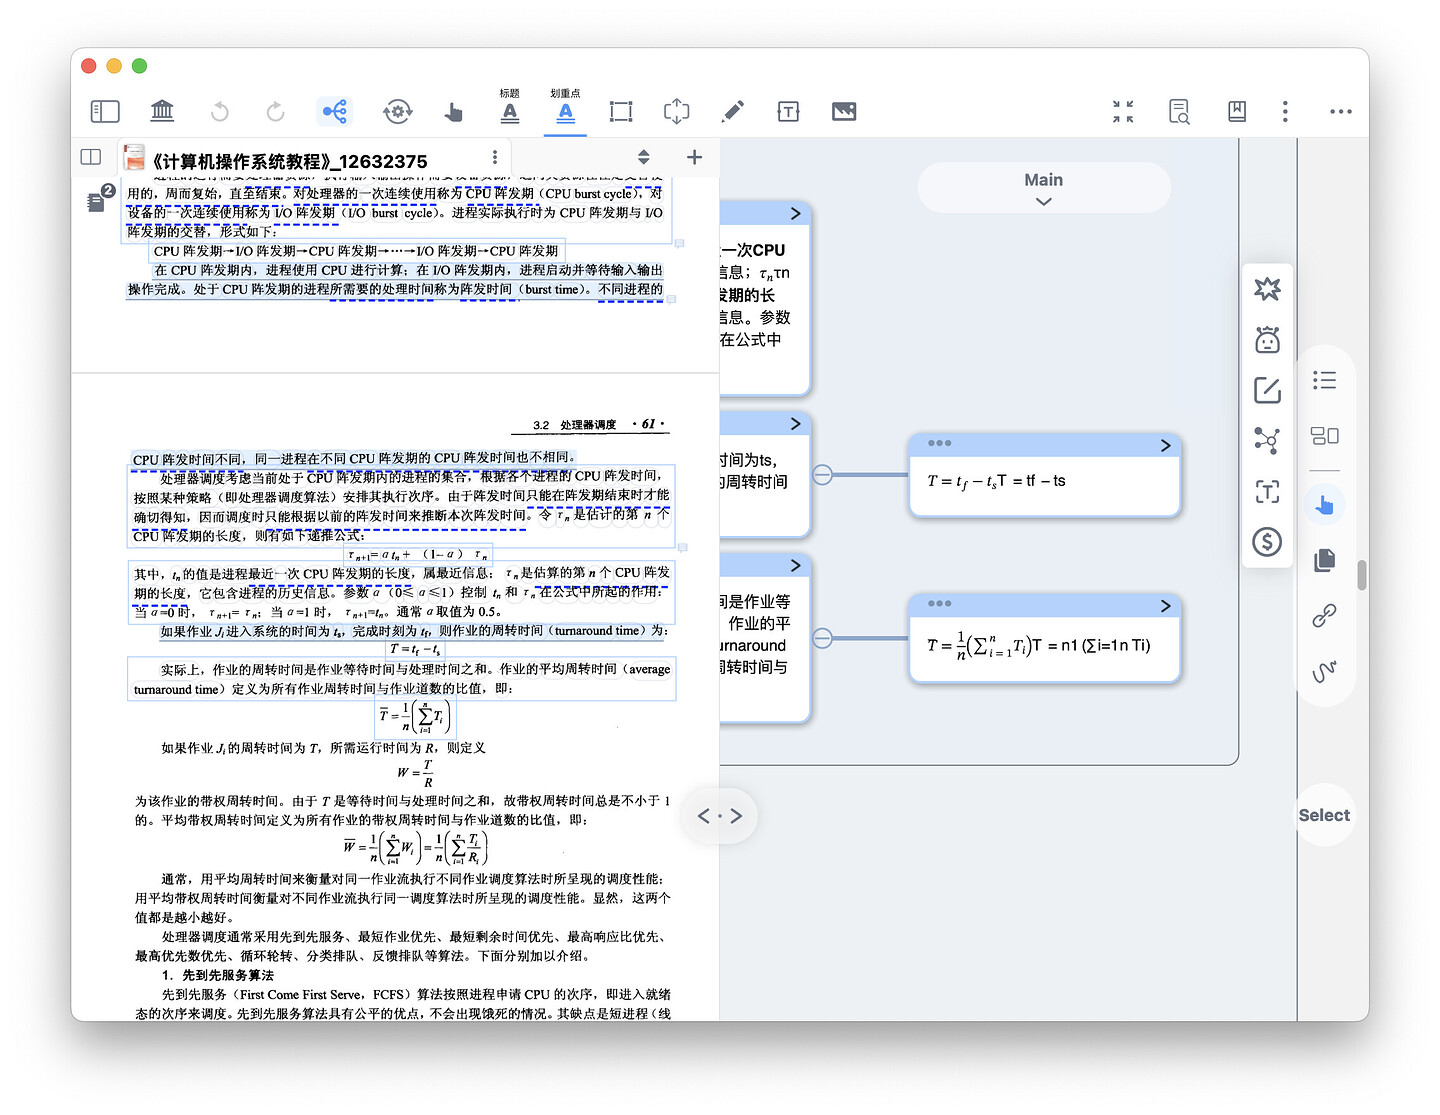Redo the last action
The width and height of the screenshot is (1440, 1115).
point(275,111)
